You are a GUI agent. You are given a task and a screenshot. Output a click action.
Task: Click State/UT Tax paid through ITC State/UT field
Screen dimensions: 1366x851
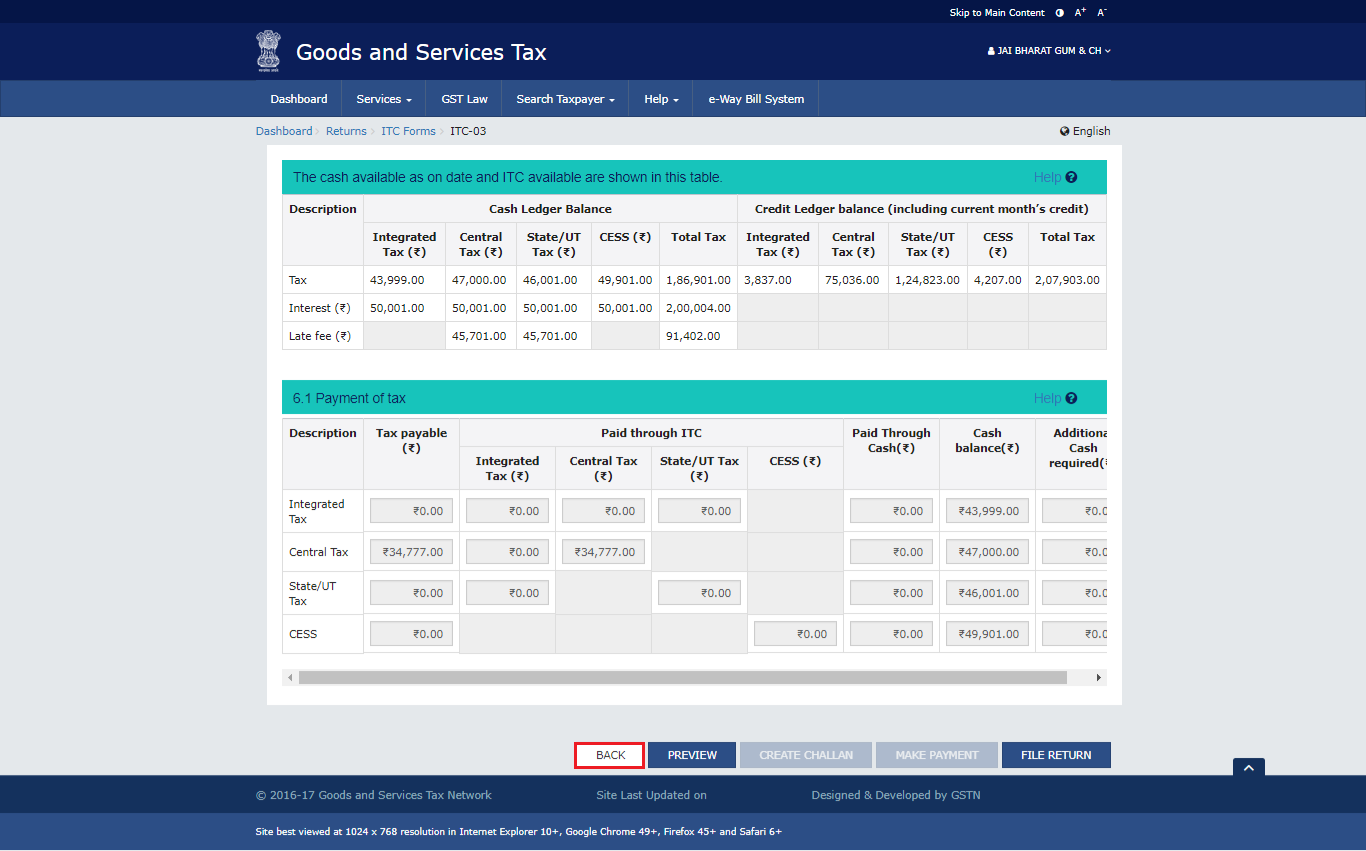click(x=699, y=593)
